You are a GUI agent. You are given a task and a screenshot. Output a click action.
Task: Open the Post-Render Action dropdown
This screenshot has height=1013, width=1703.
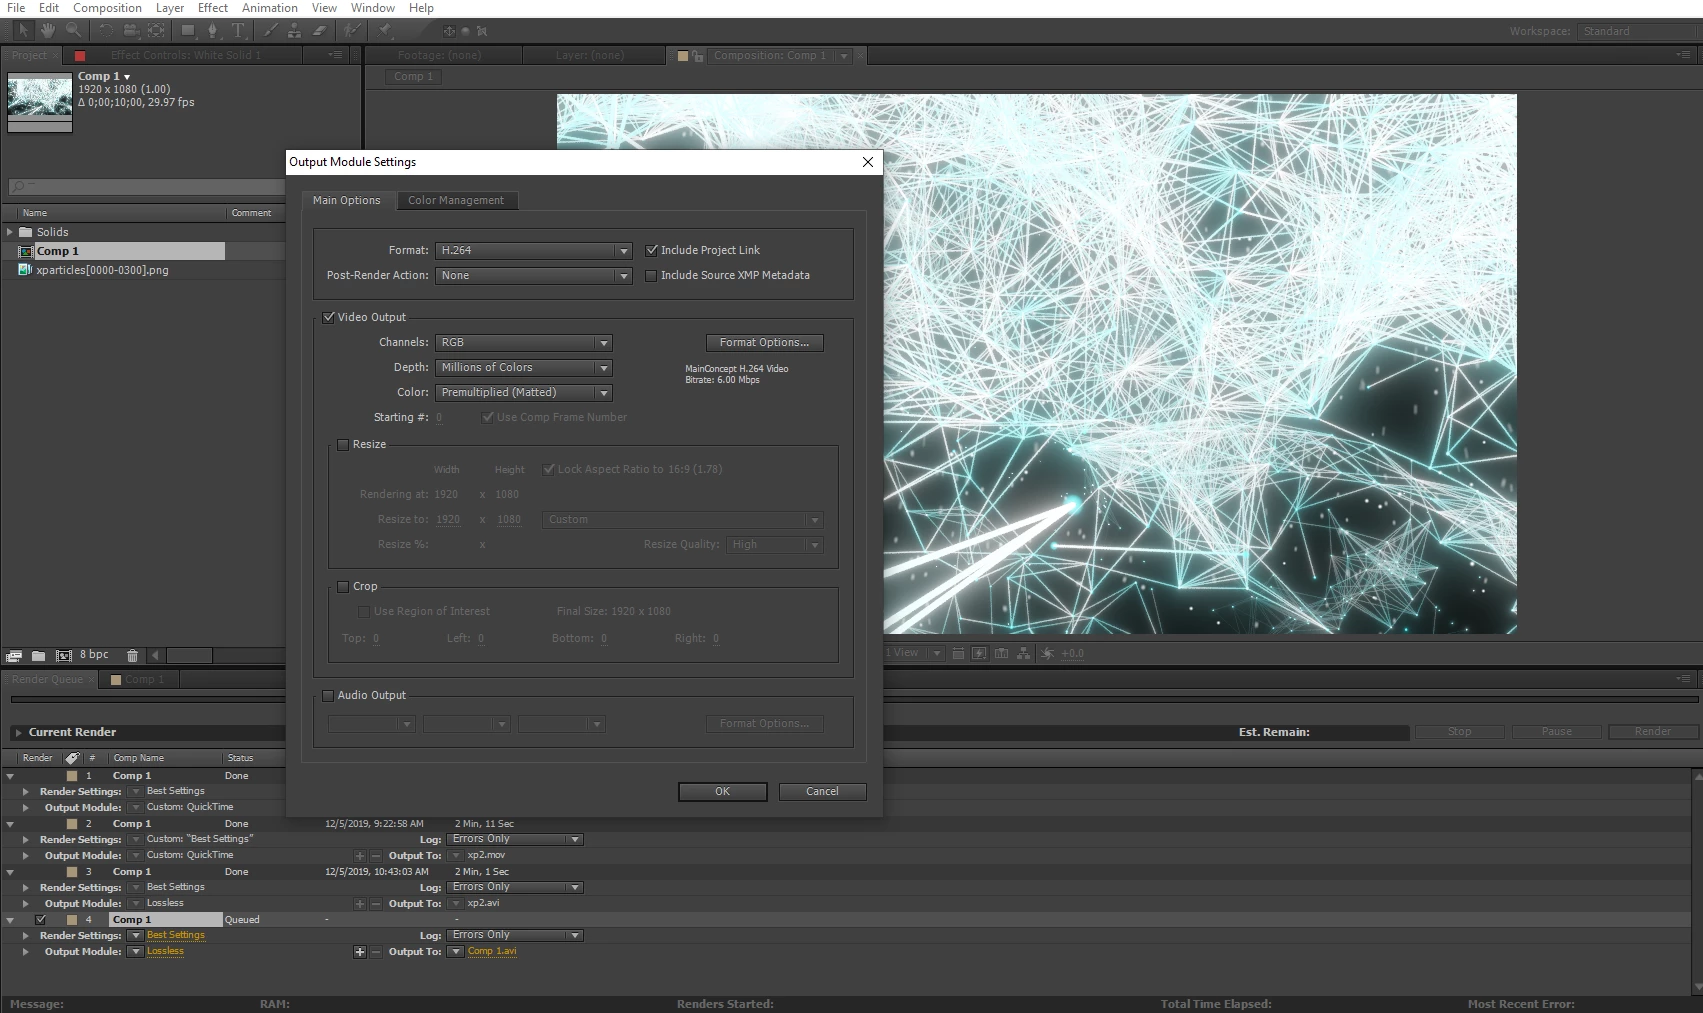[x=534, y=275]
